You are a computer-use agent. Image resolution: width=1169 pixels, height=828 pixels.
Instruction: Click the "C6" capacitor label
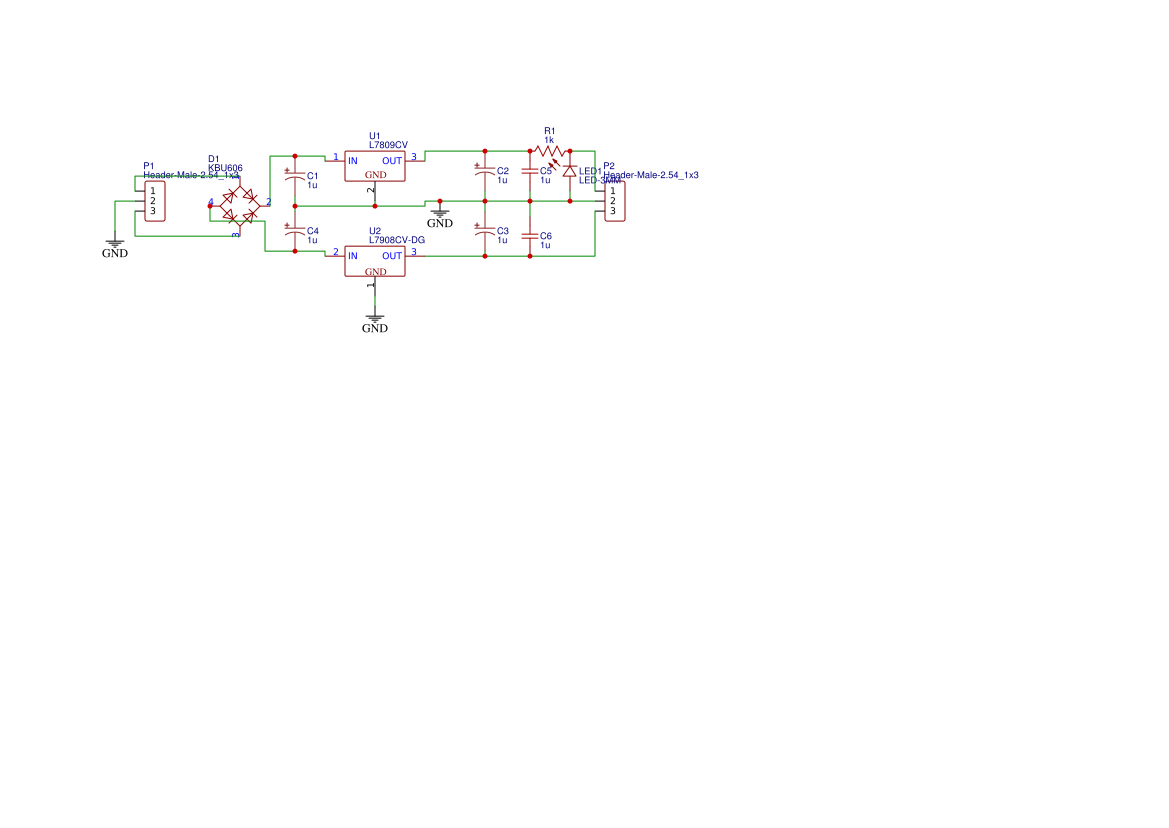tap(546, 236)
